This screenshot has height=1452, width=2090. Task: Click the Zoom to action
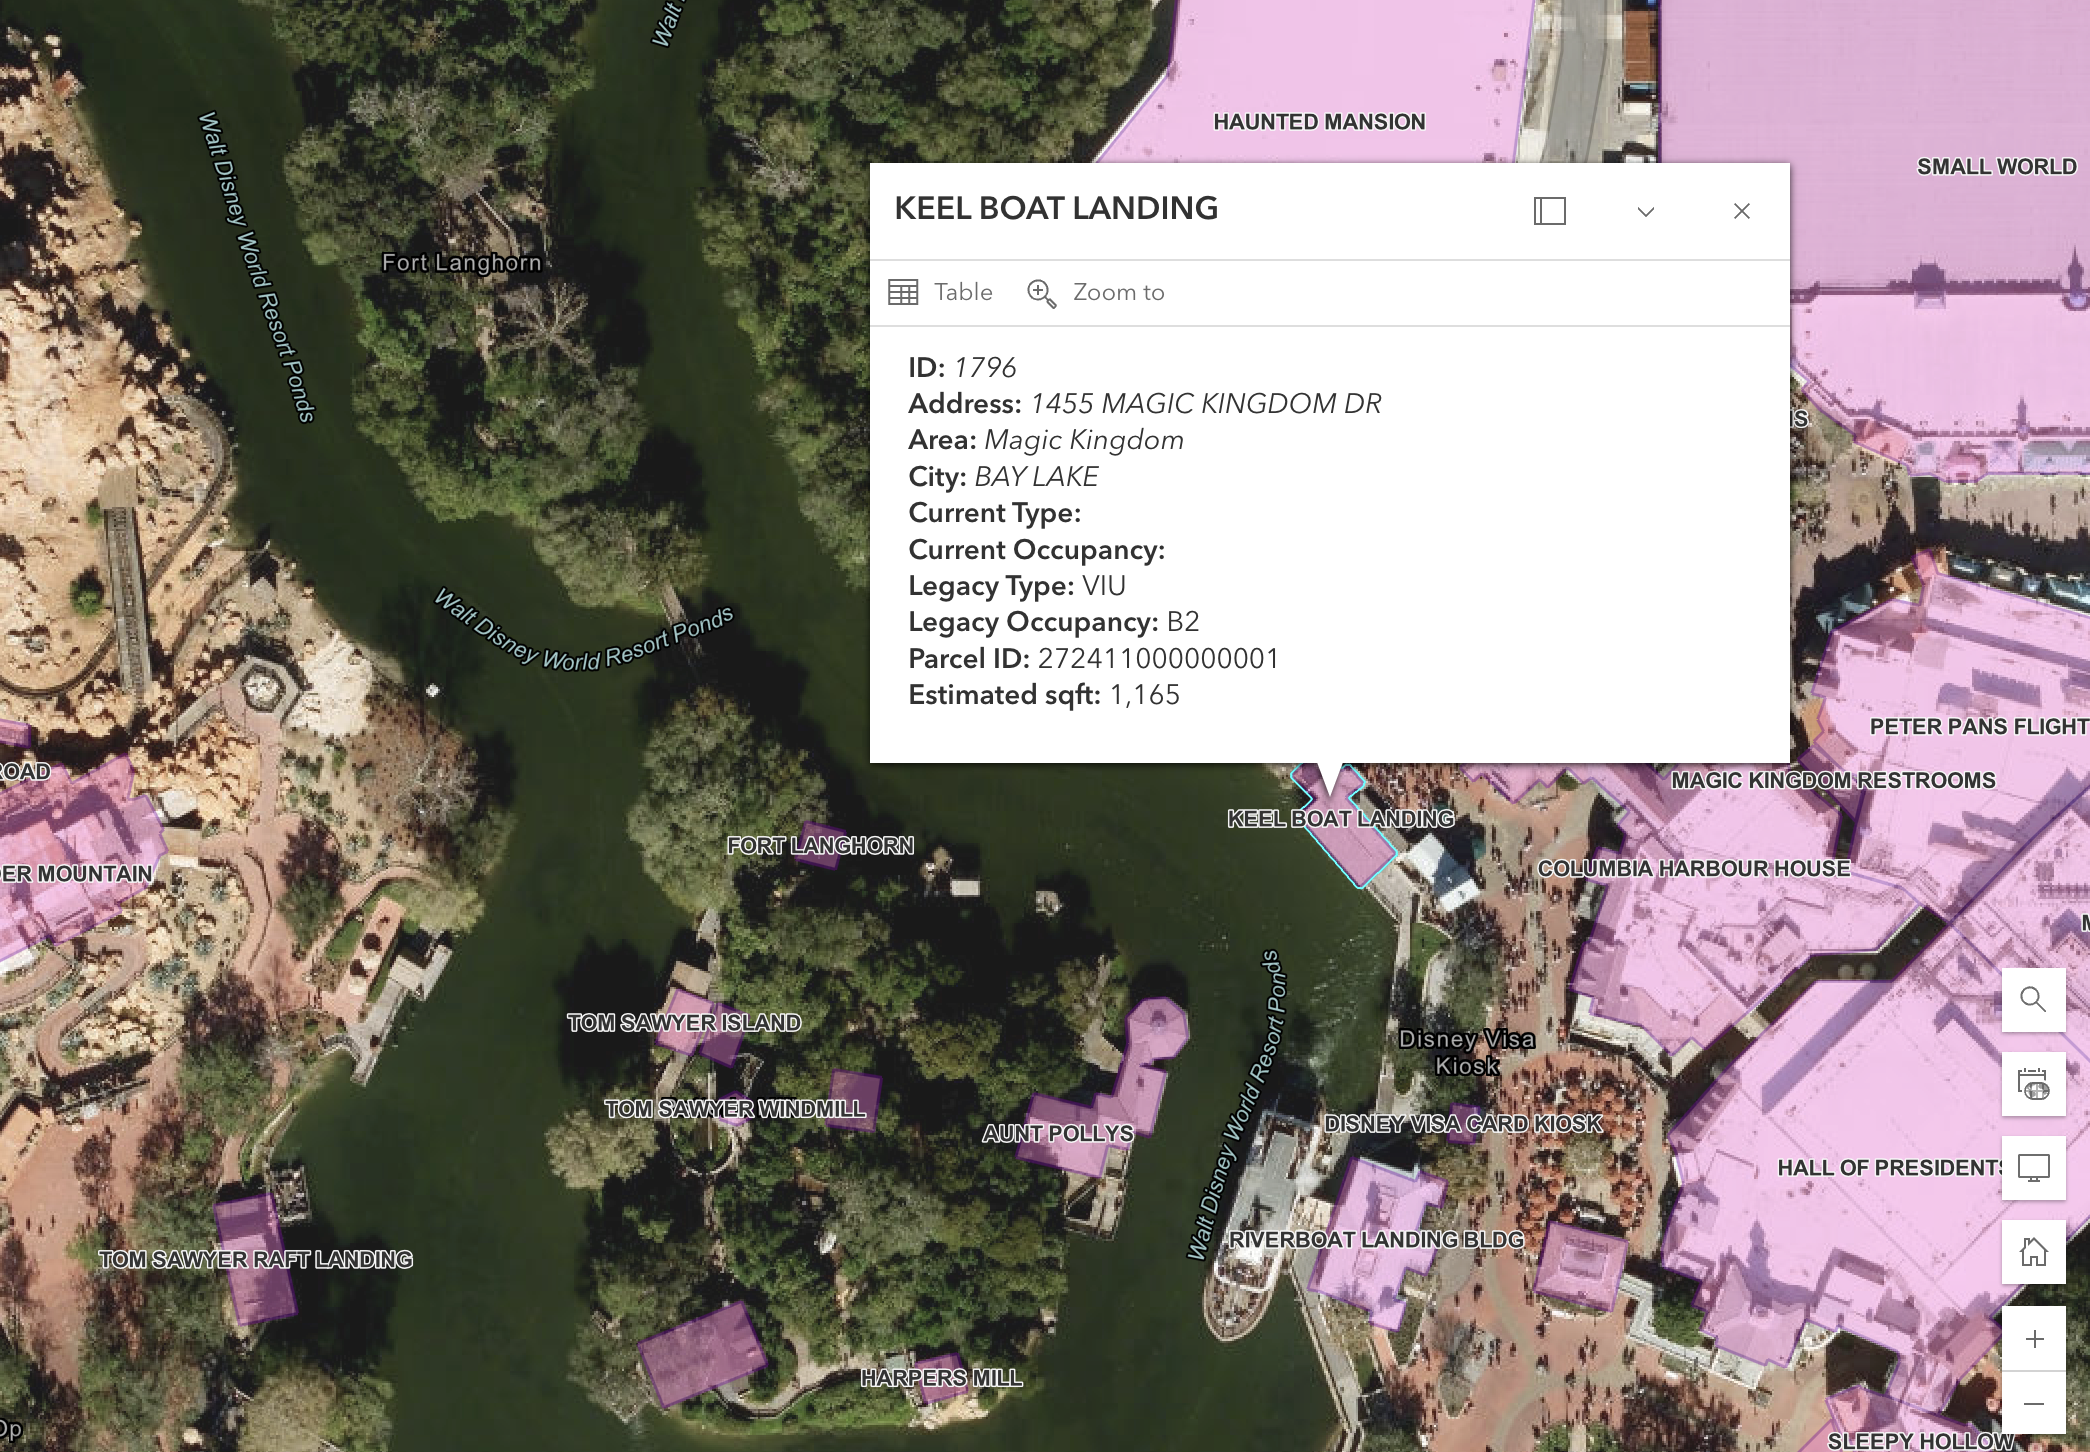[1118, 293]
